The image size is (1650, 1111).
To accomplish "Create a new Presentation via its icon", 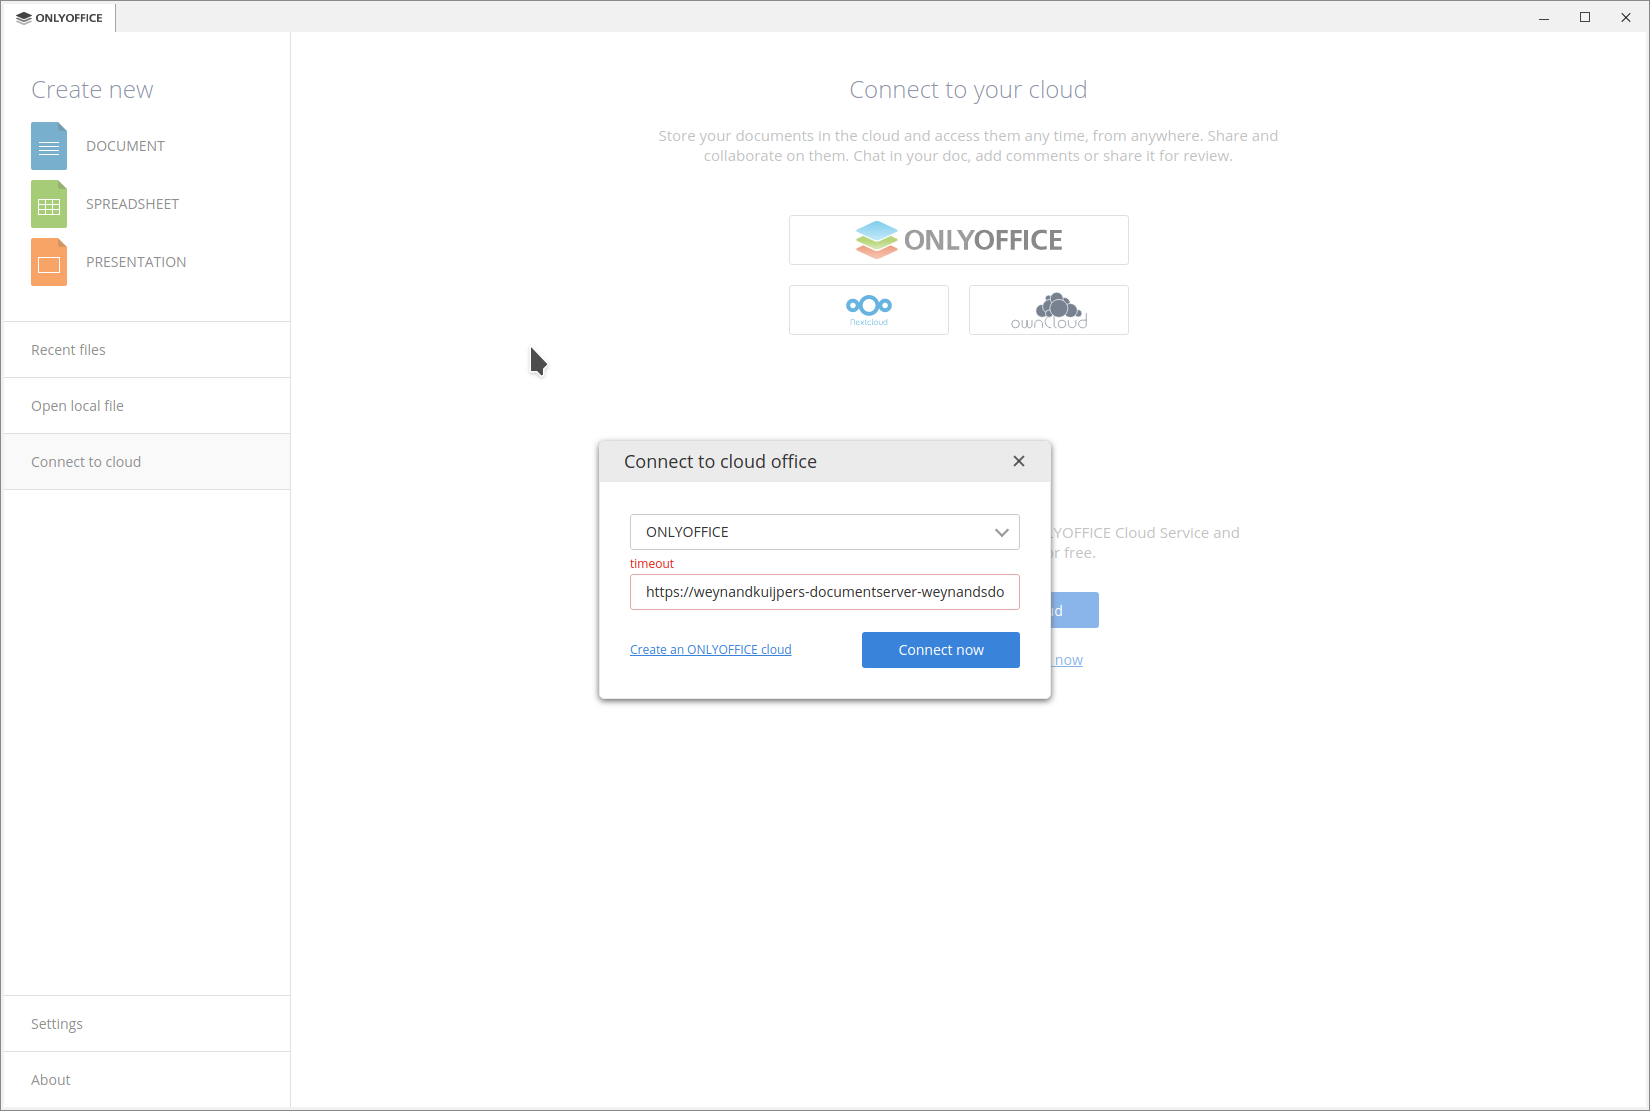I will (49, 262).
